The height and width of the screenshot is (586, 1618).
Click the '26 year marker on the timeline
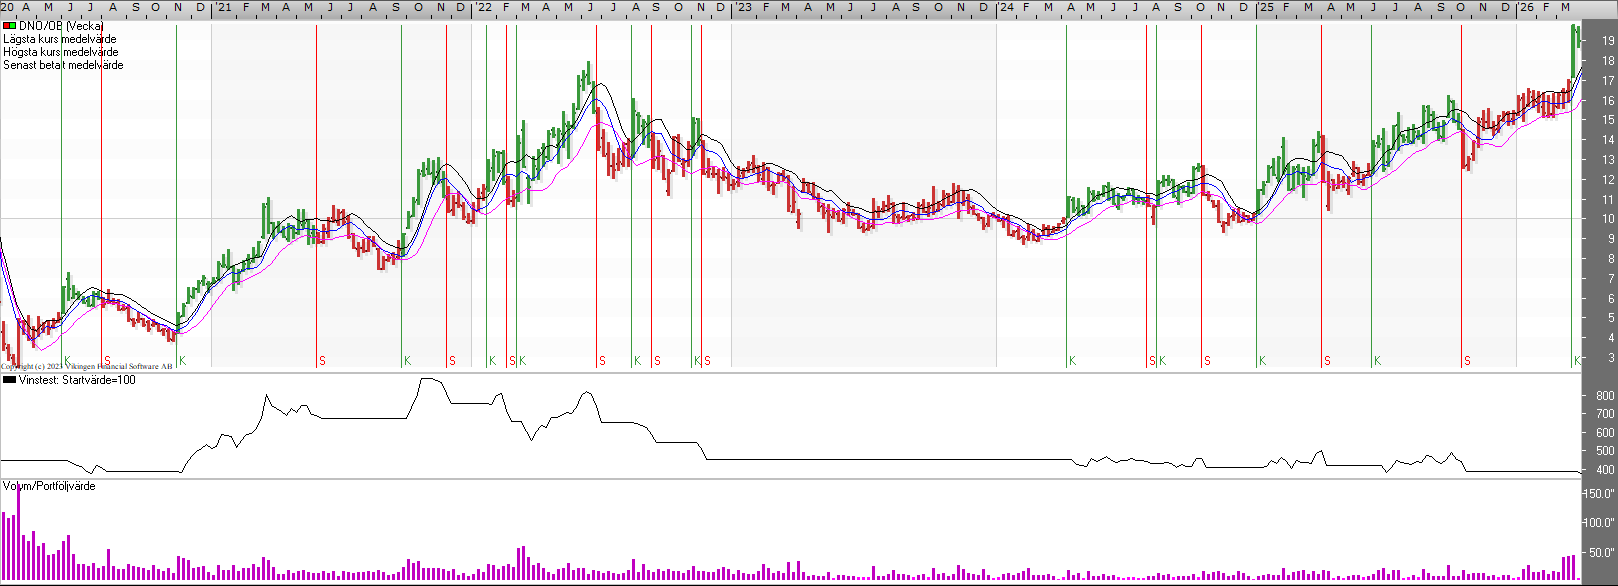[1526, 8]
